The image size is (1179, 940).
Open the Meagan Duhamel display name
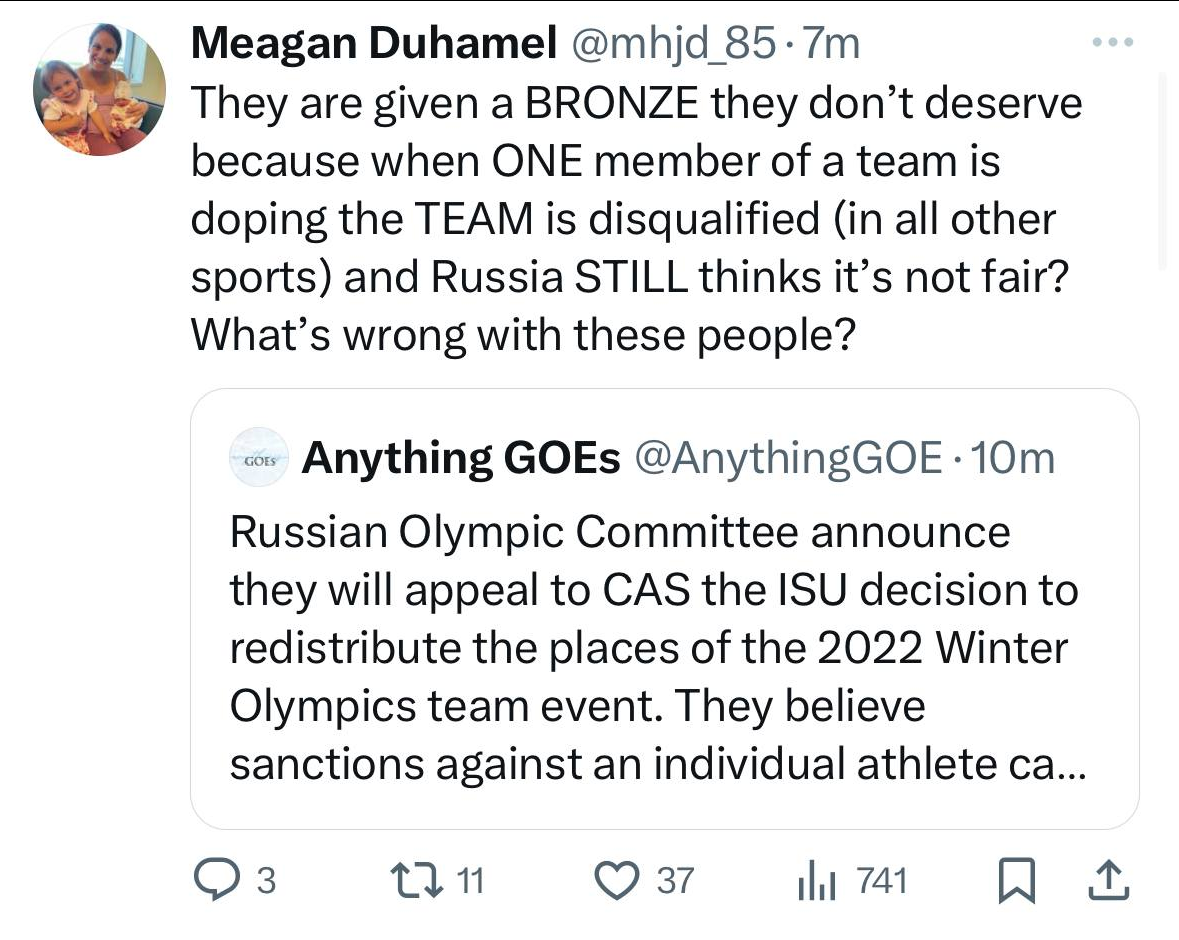click(375, 43)
